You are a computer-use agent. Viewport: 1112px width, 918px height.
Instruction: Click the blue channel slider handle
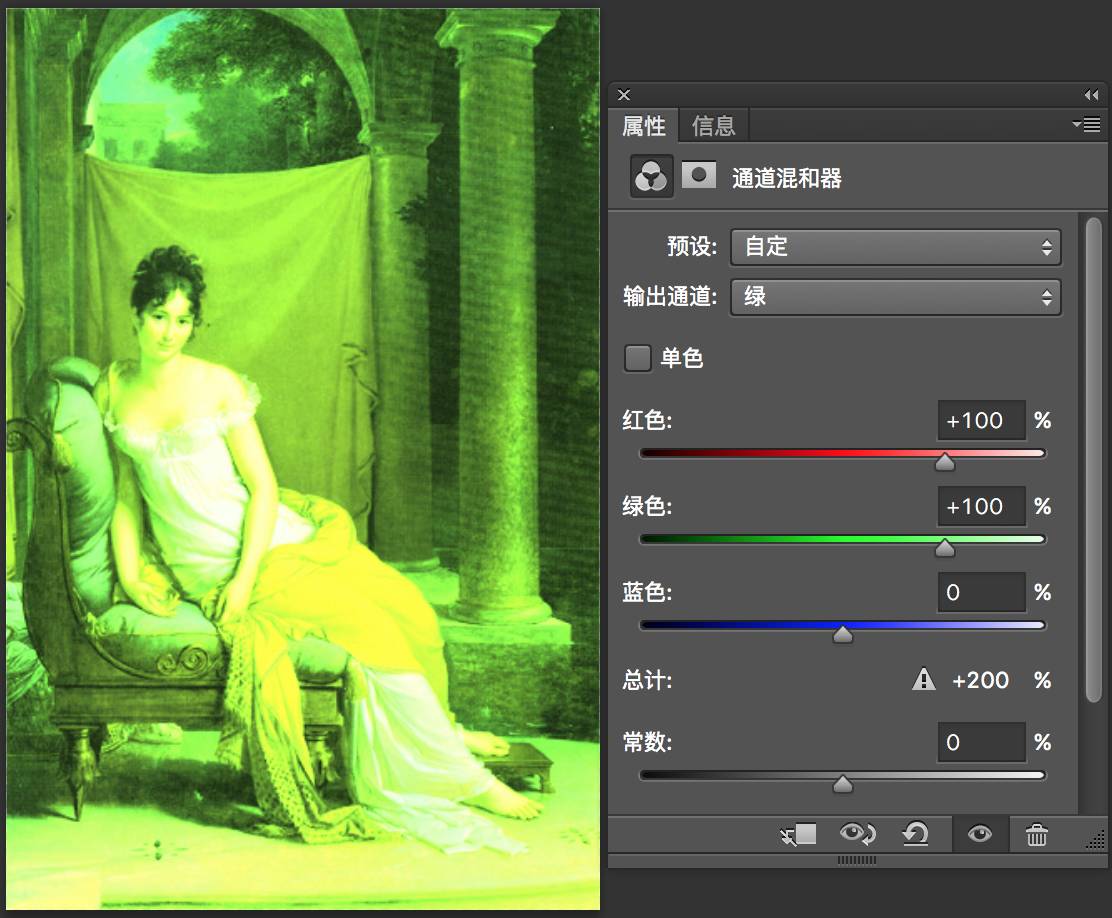(x=843, y=634)
